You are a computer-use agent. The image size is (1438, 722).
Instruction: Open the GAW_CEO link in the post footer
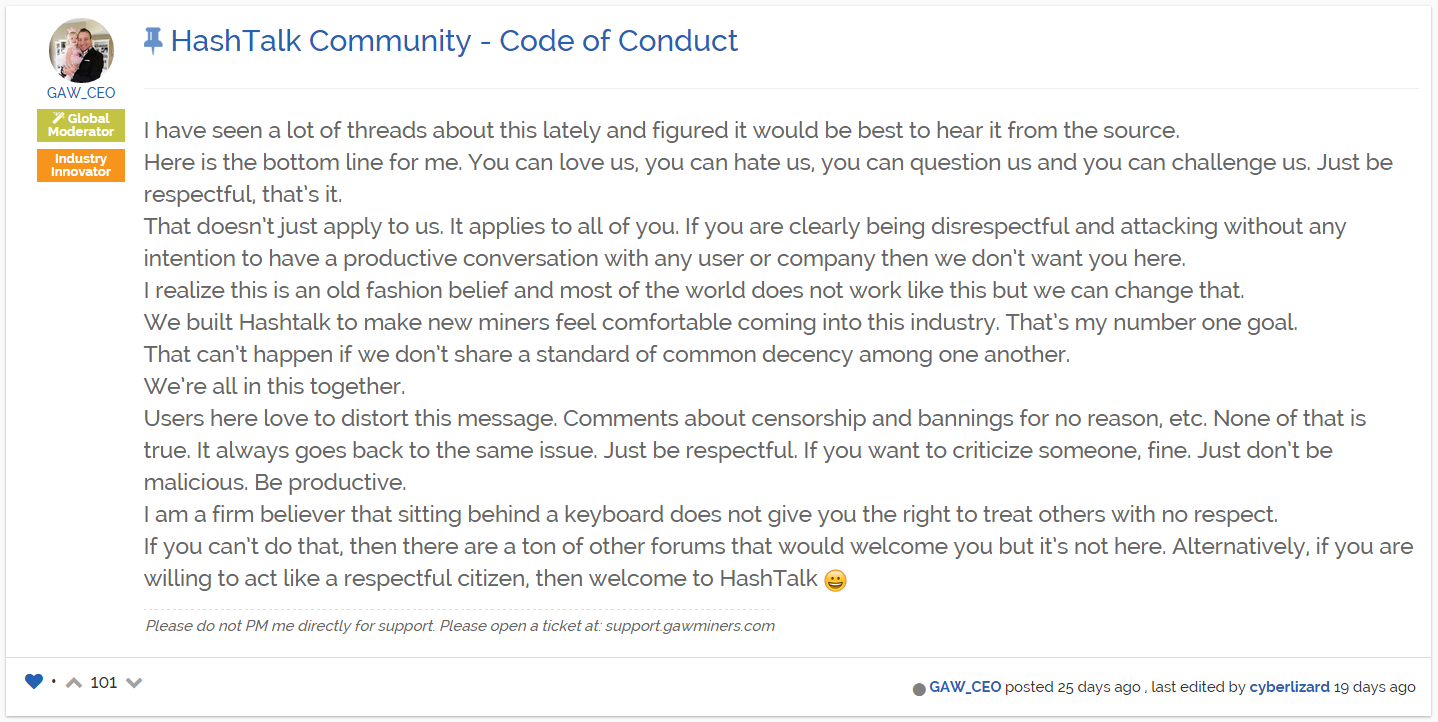coord(965,687)
